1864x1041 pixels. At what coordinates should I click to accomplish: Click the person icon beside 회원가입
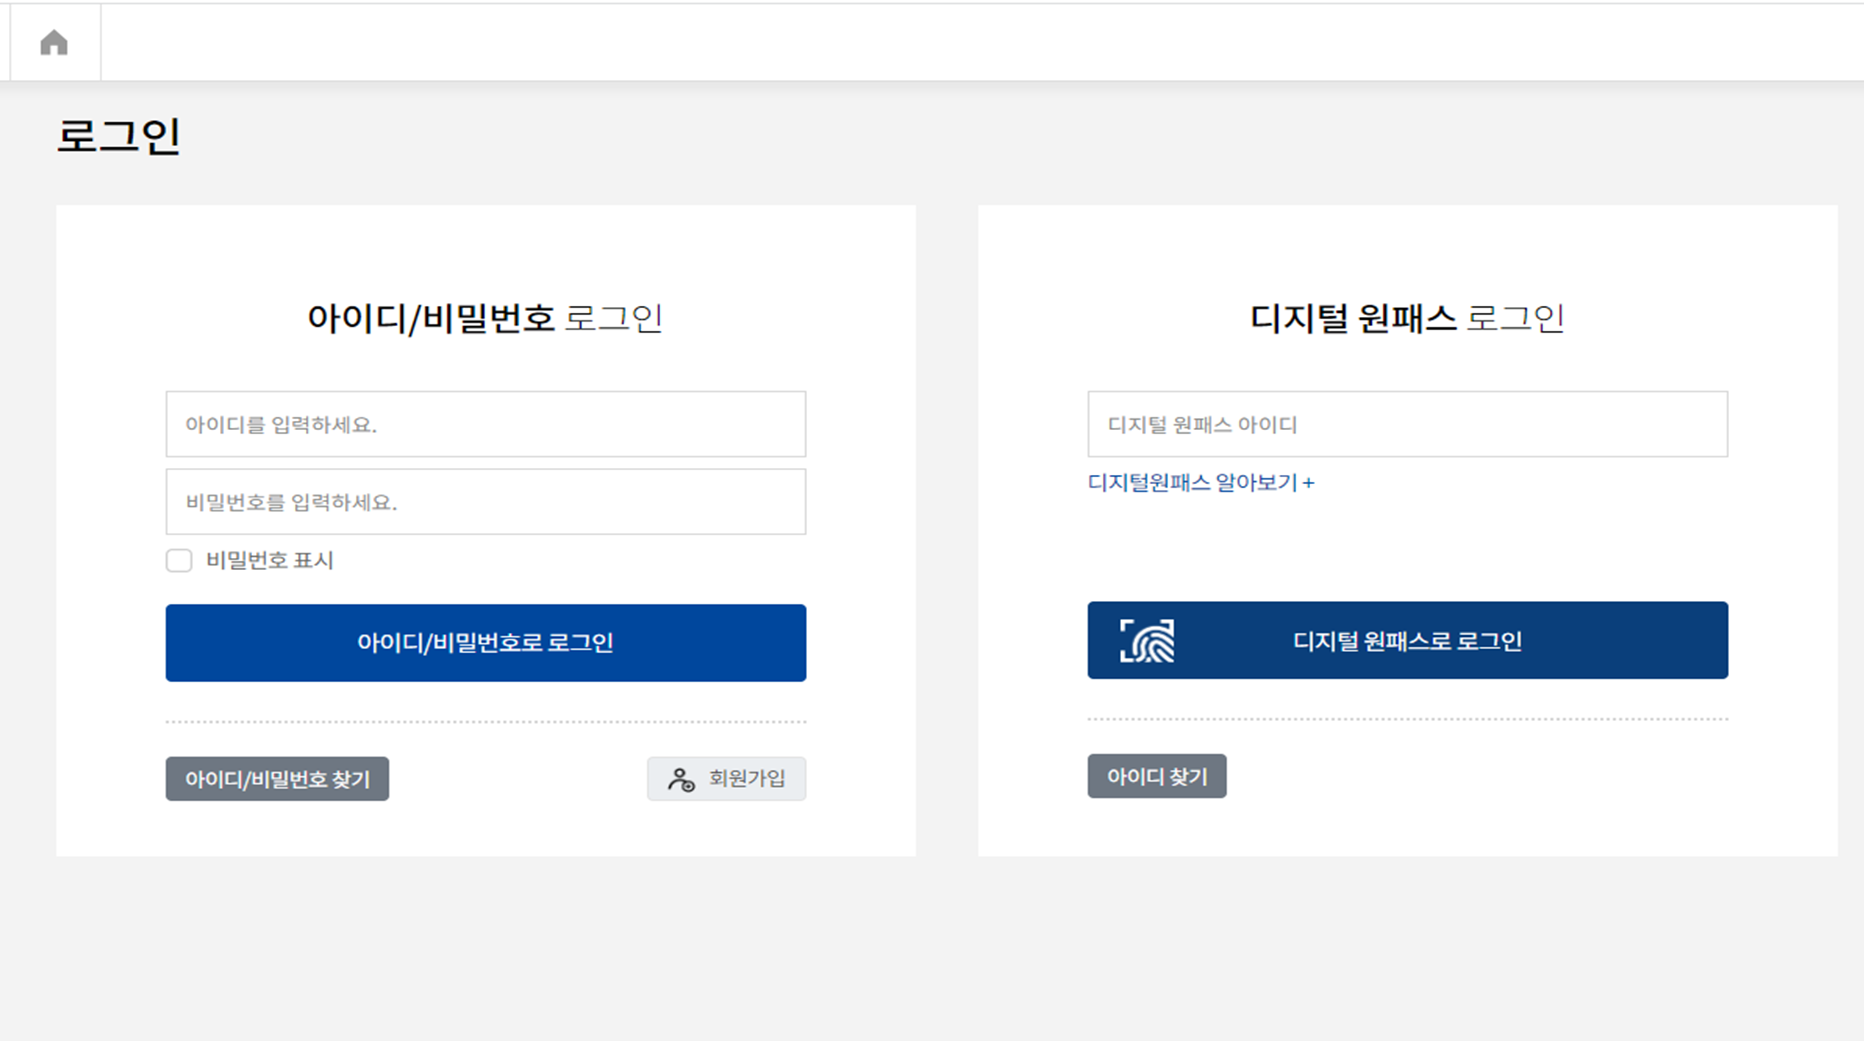(x=681, y=779)
